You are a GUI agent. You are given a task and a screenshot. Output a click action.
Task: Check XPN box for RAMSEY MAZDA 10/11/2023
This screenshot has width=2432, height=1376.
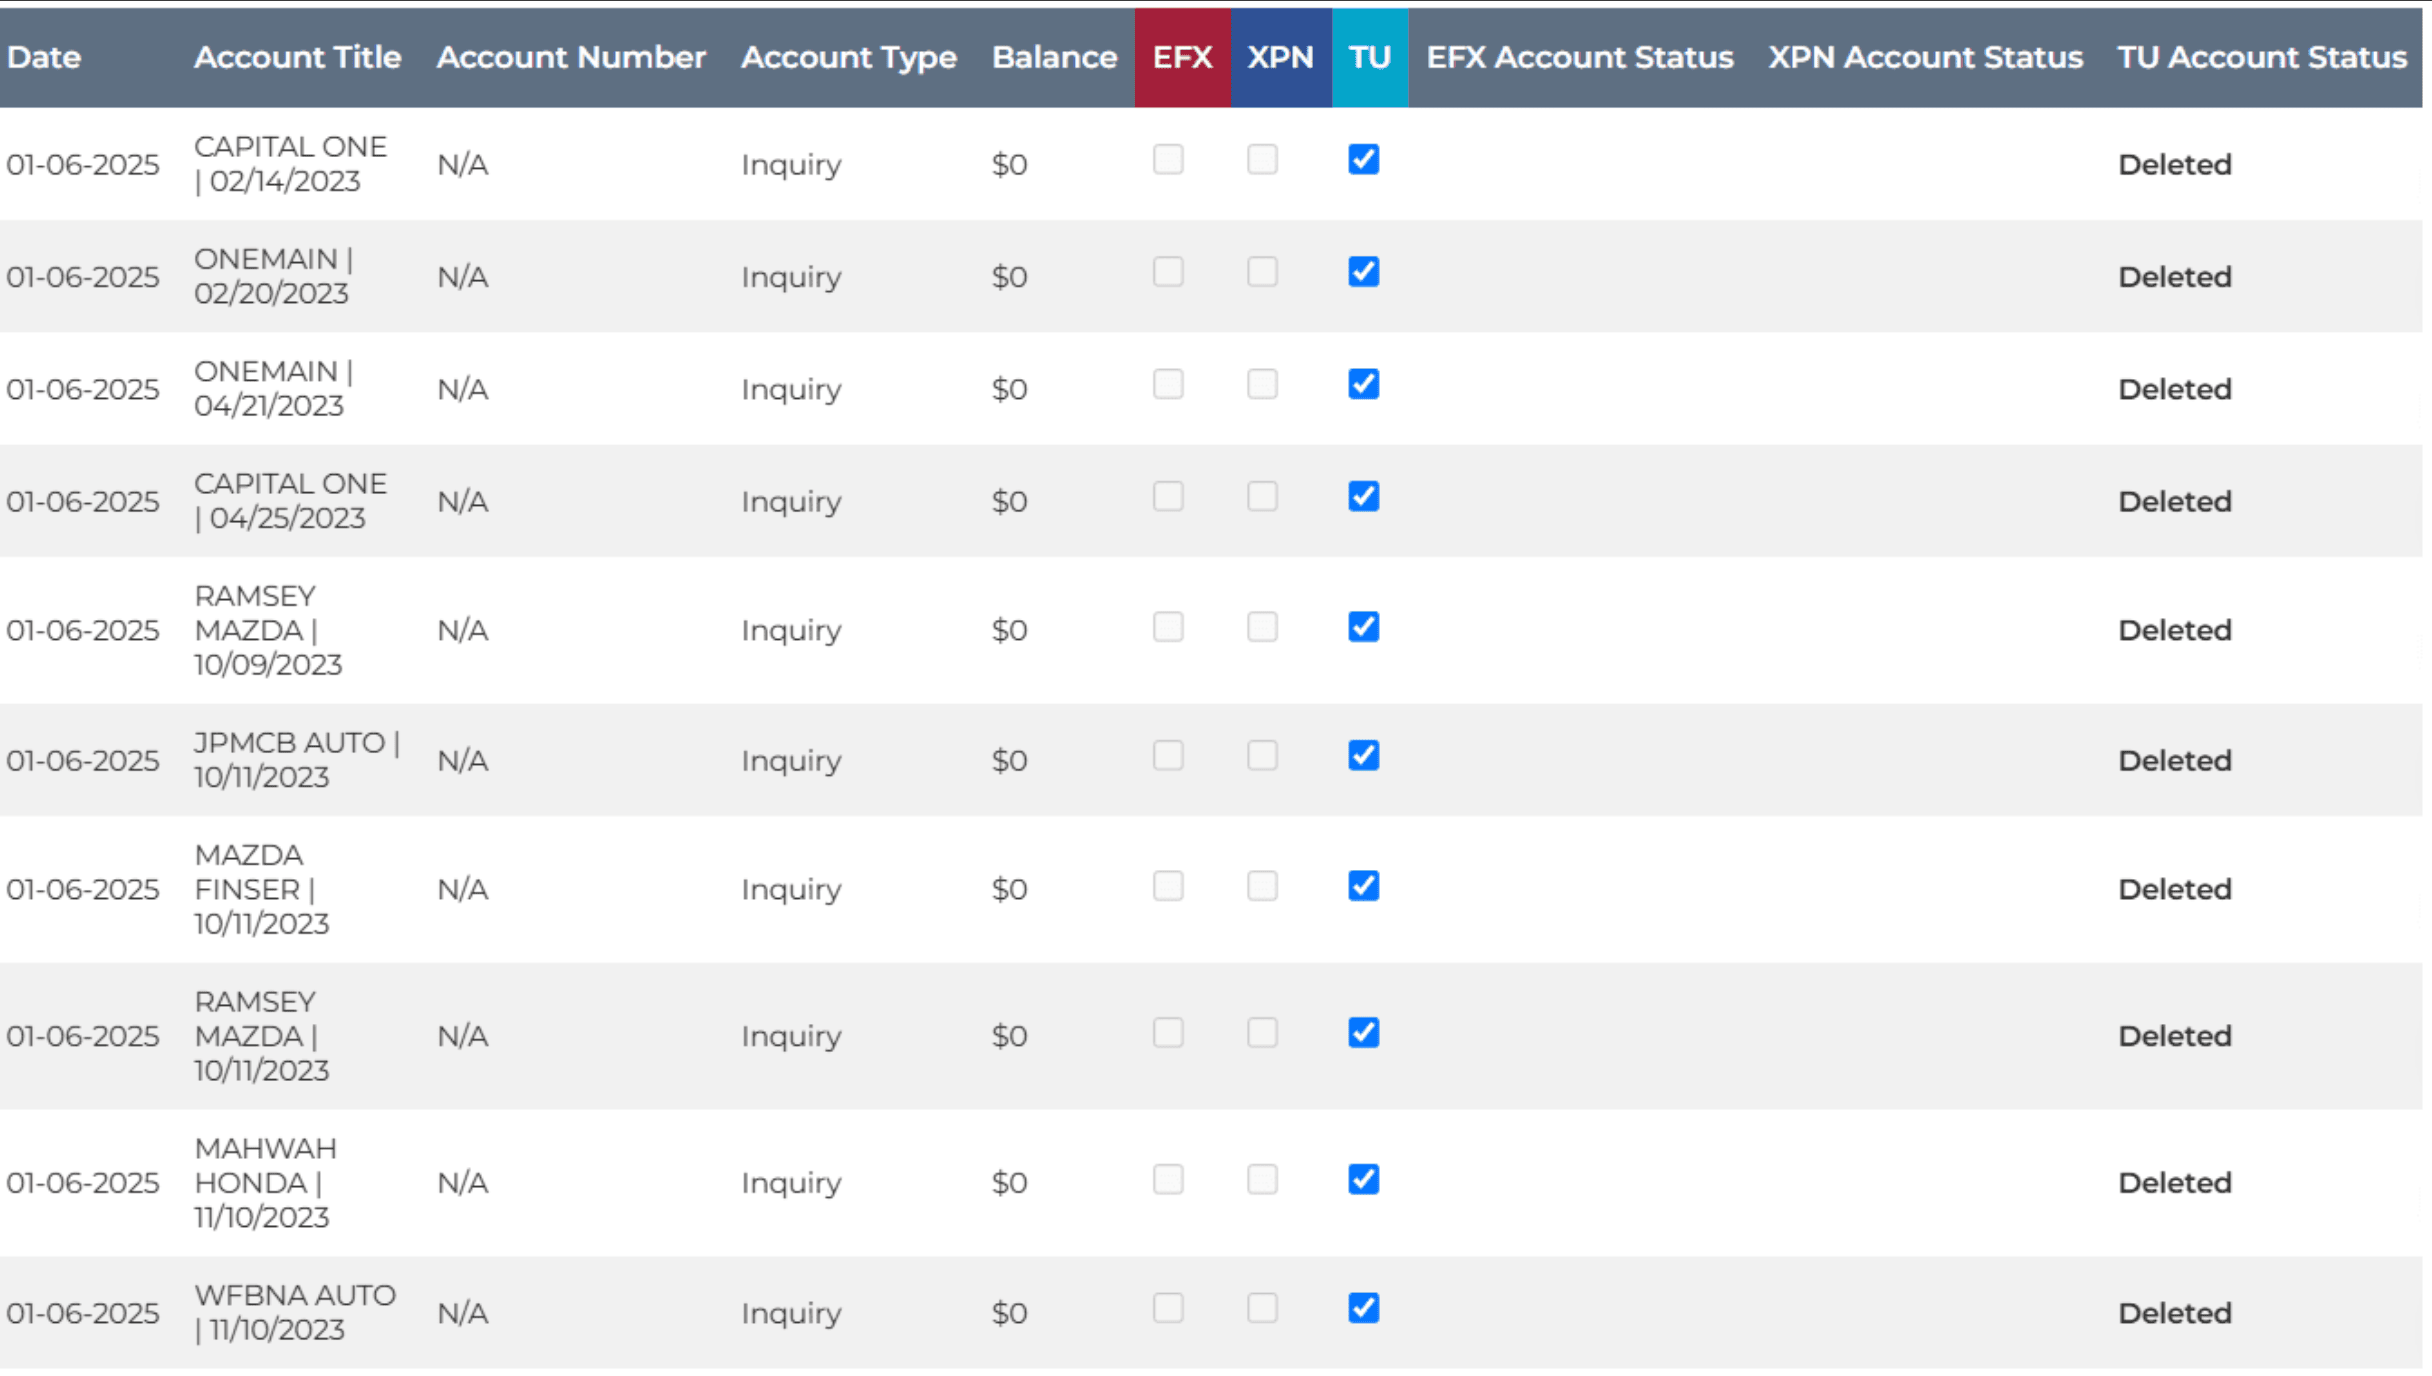pos(1262,1033)
